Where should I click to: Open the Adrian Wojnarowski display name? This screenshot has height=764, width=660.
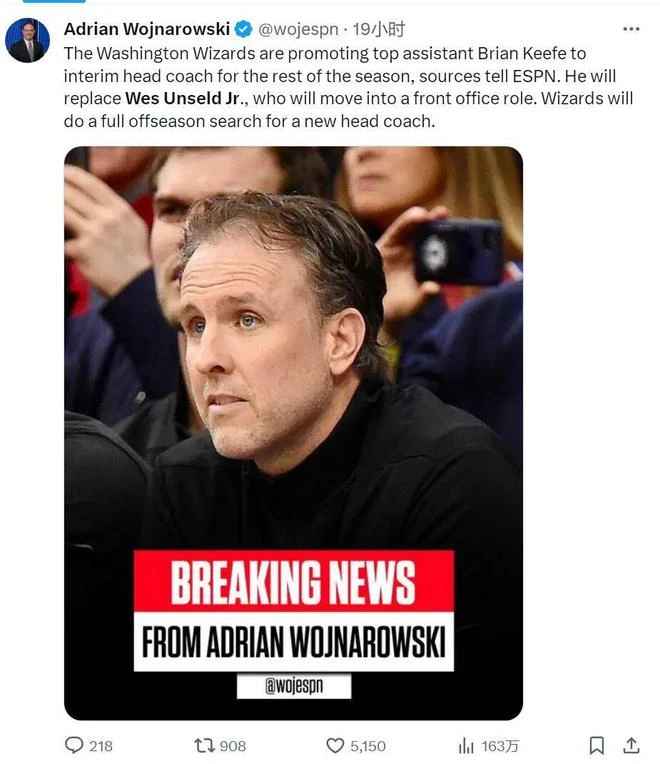147,29
